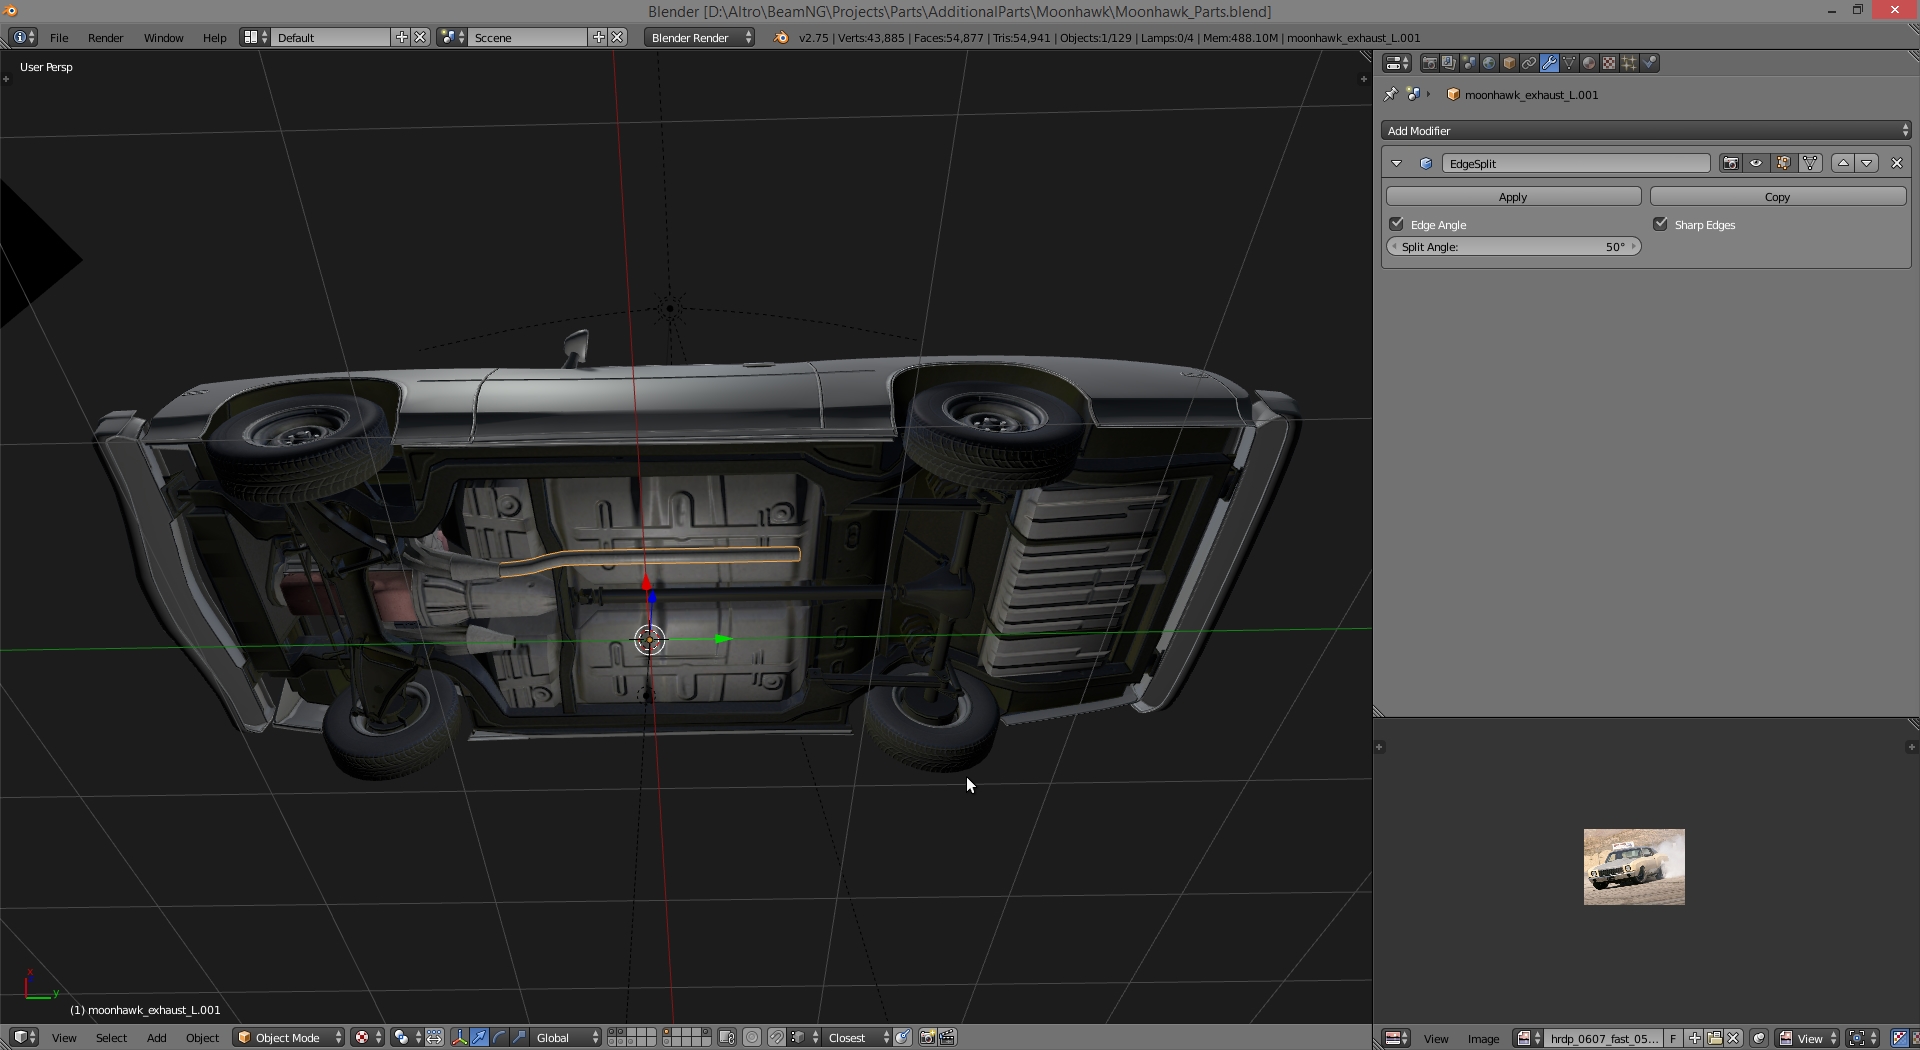Open the Material properties tab

click(x=1589, y=63)
